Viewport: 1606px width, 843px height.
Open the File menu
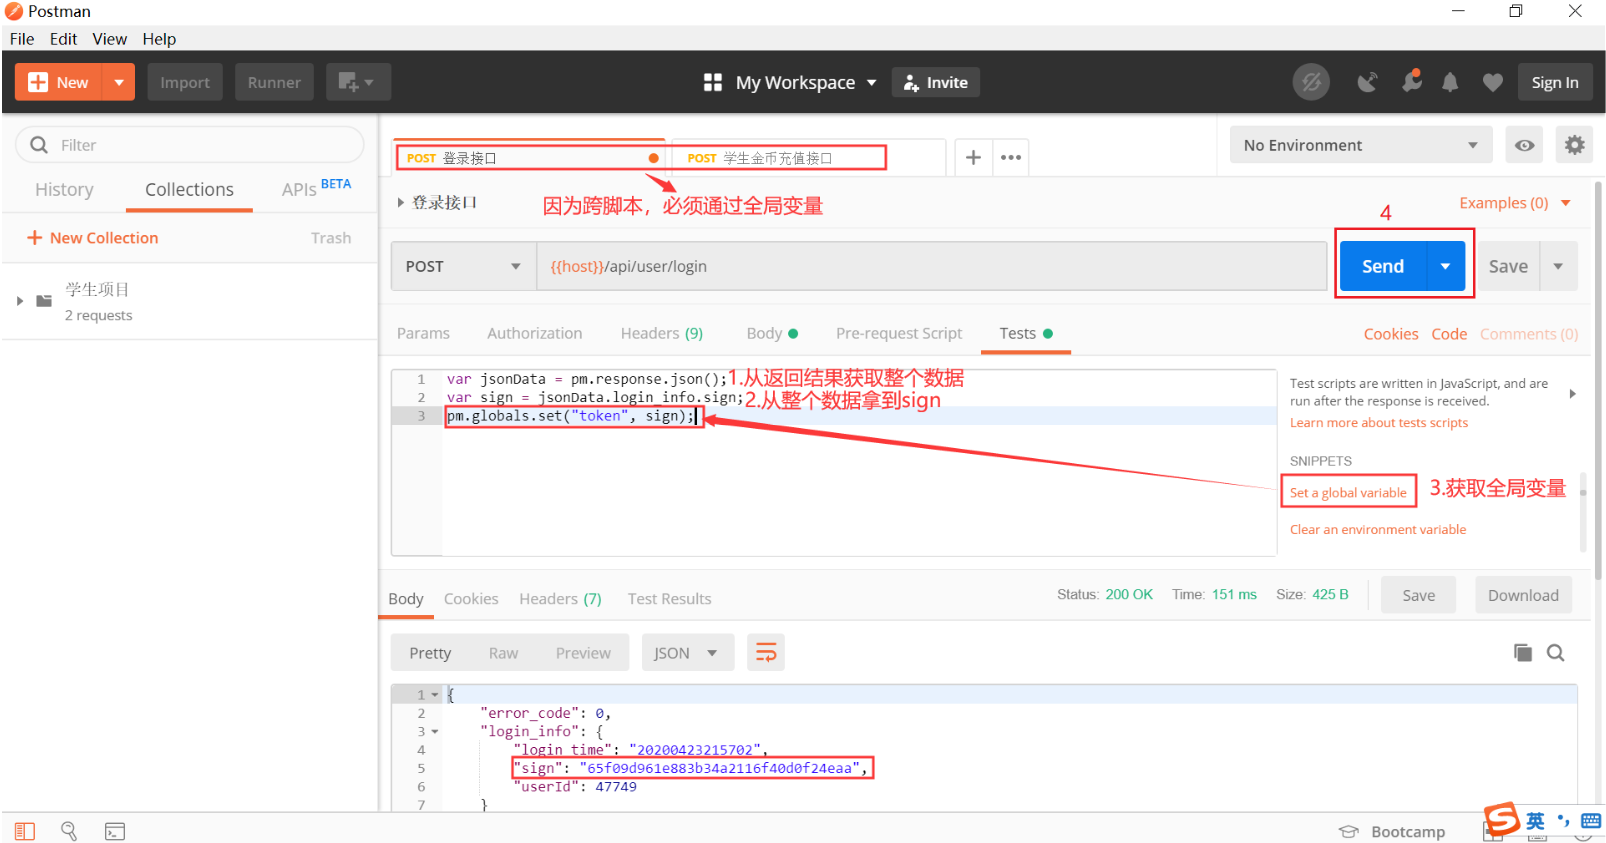22,39
